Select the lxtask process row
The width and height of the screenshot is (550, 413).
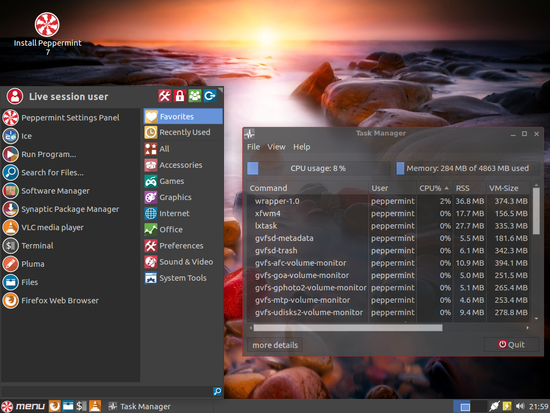[x=388, y=226]
